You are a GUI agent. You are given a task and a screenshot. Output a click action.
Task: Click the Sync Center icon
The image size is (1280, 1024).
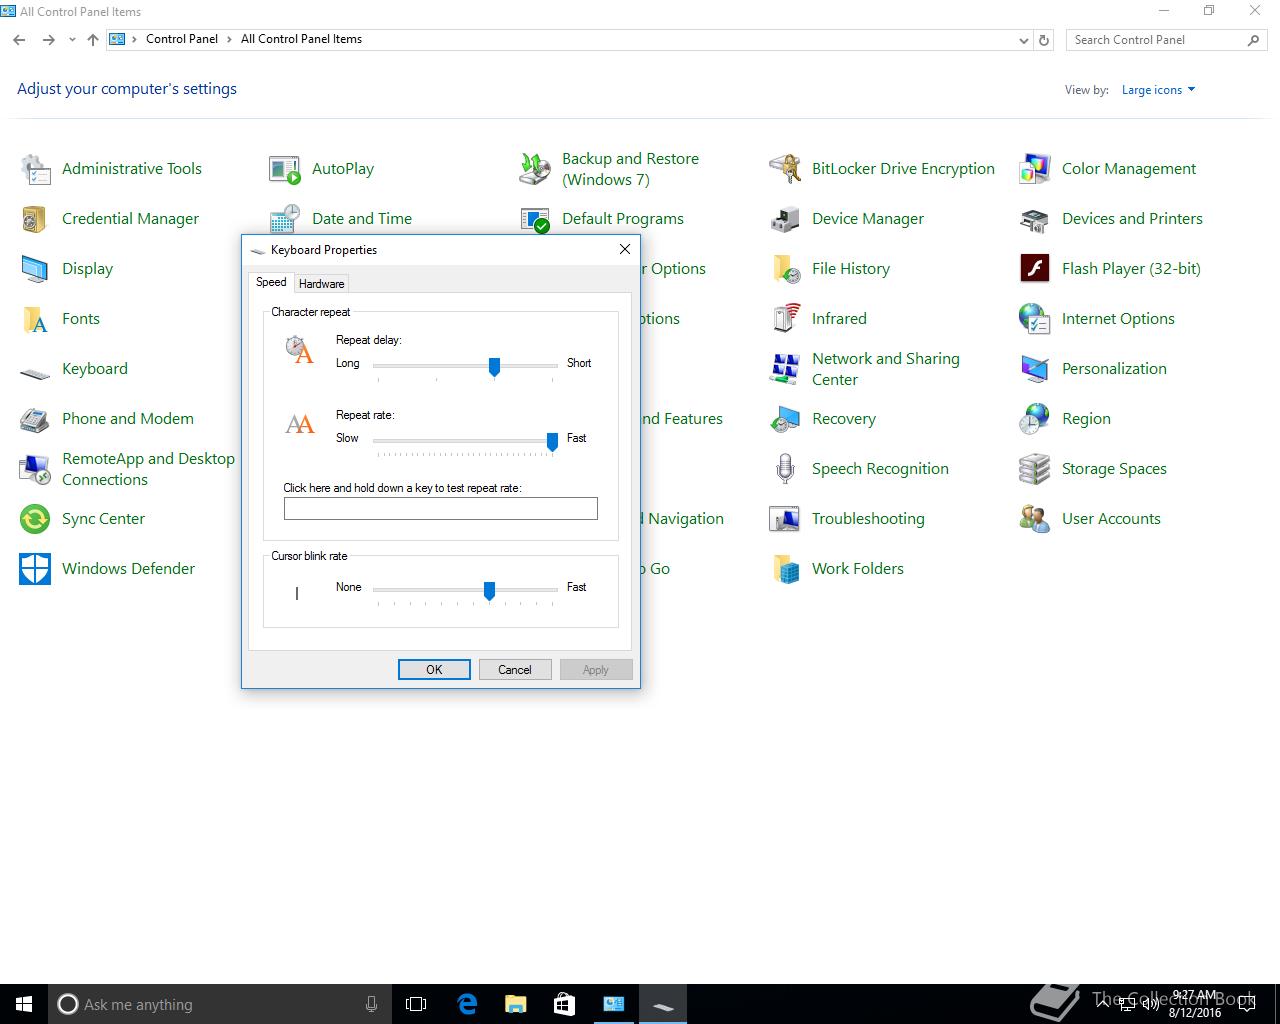click(x=35, y=519)
